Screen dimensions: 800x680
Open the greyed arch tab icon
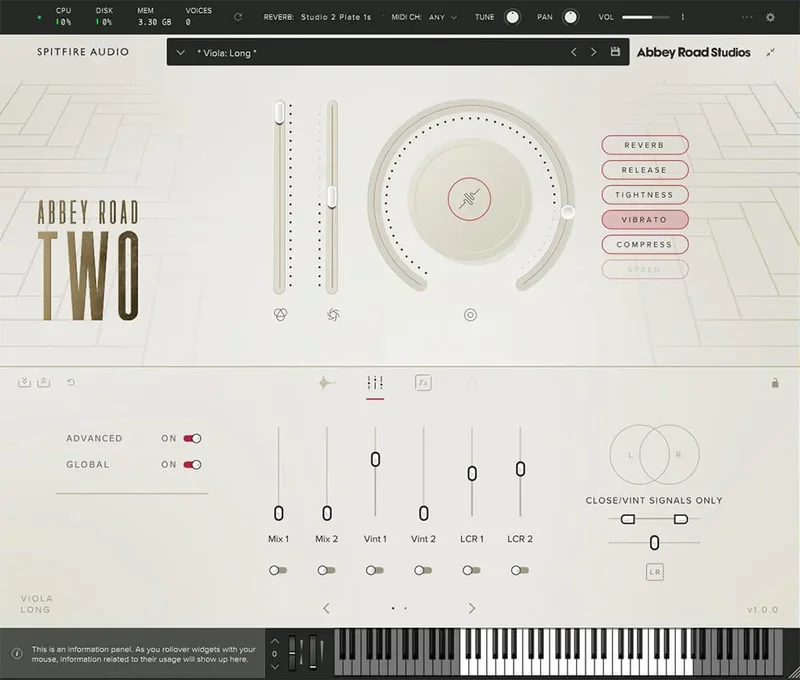coord(471,384)
